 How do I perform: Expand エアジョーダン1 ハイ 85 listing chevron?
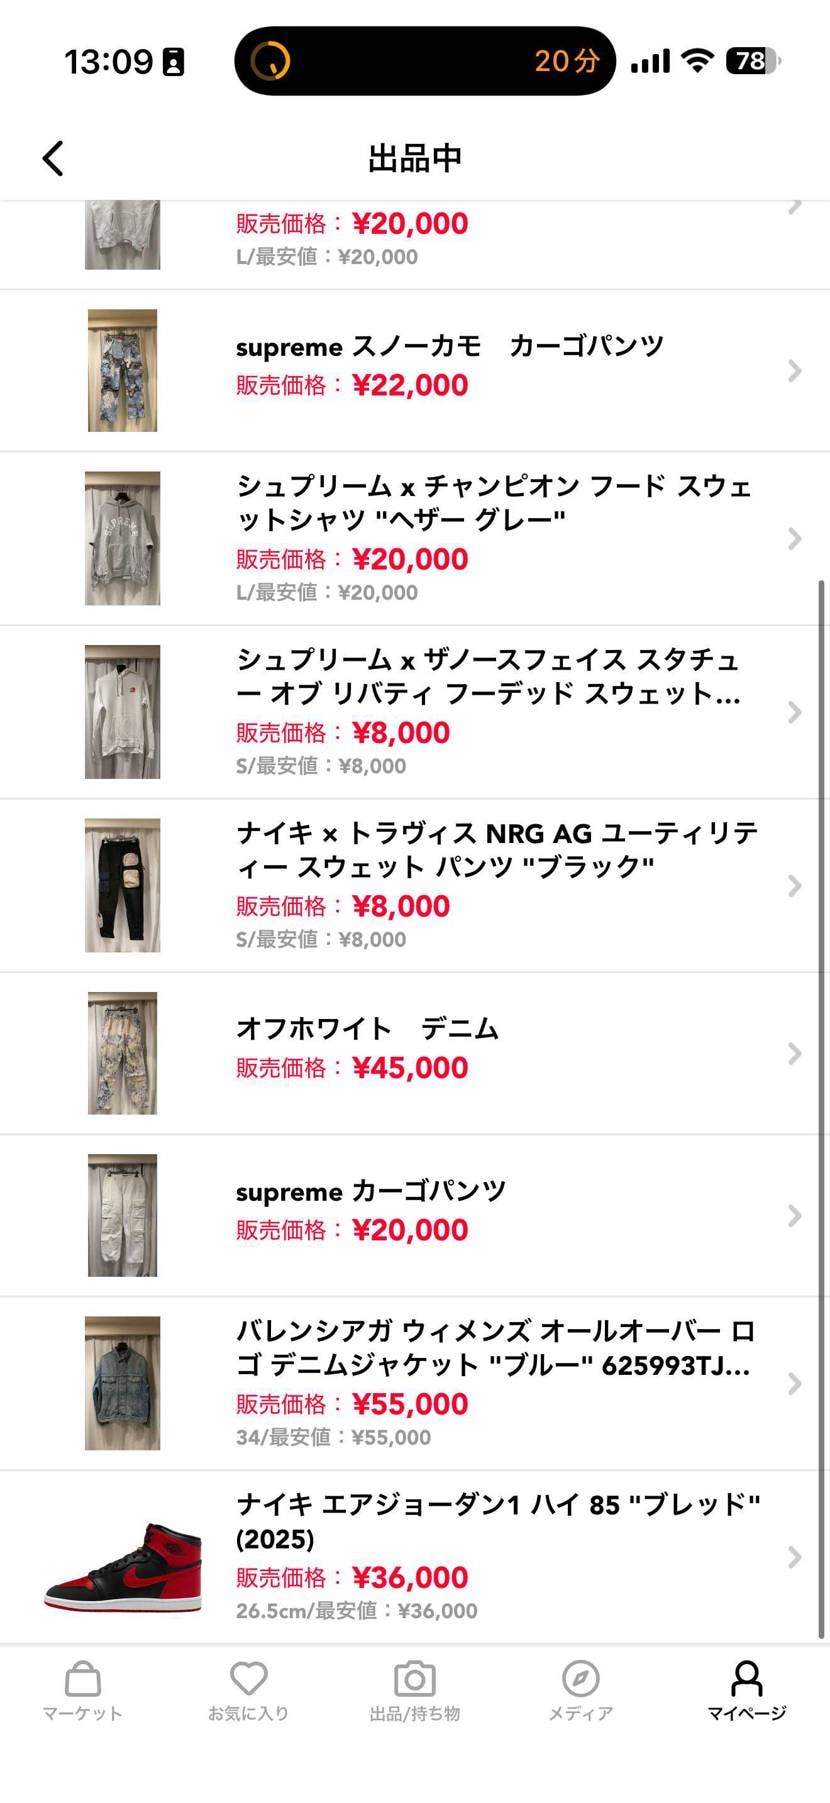tap(795, 1557)
